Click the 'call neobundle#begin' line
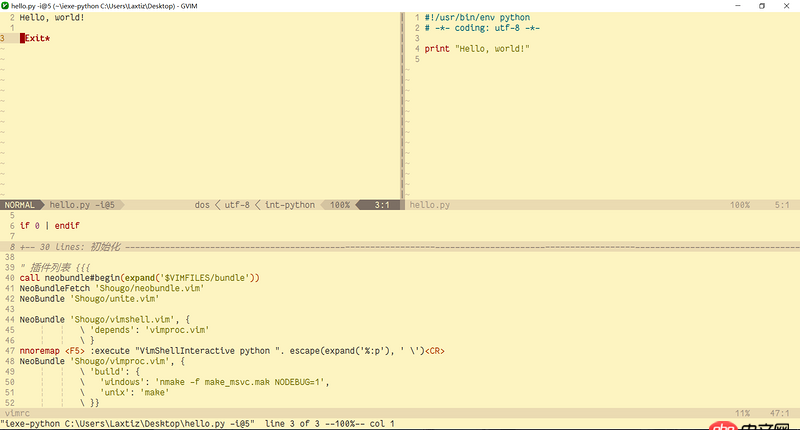This screenshot has width=800, height=430. click(140, 278)
